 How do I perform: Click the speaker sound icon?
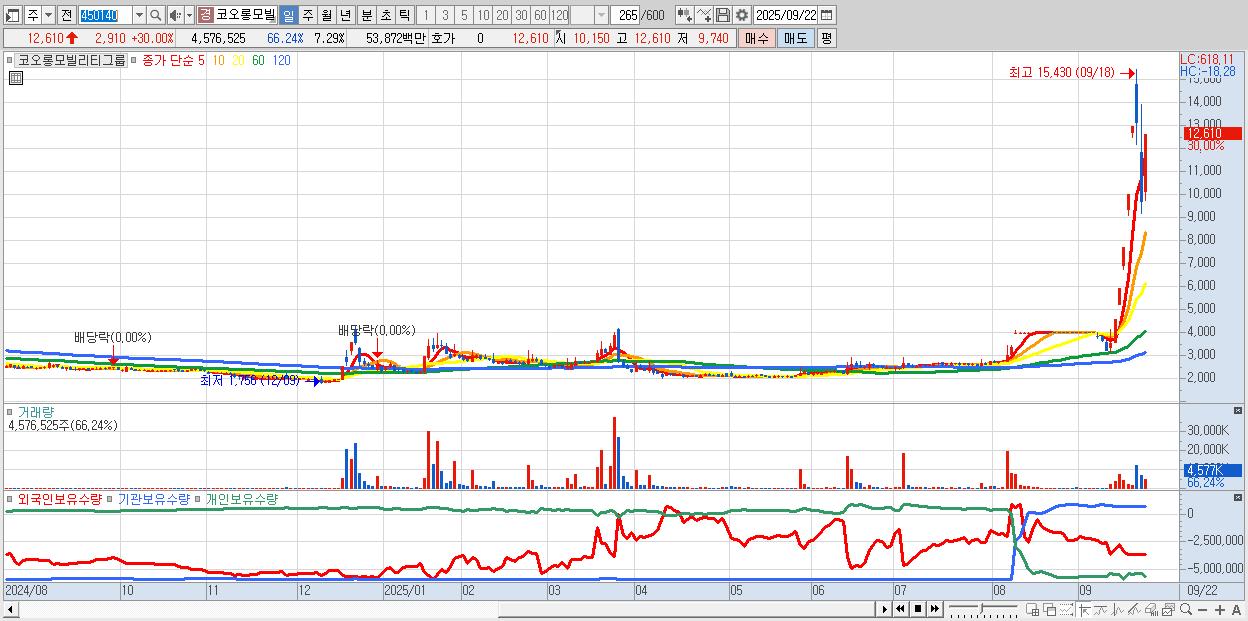[x=175, y=15]
